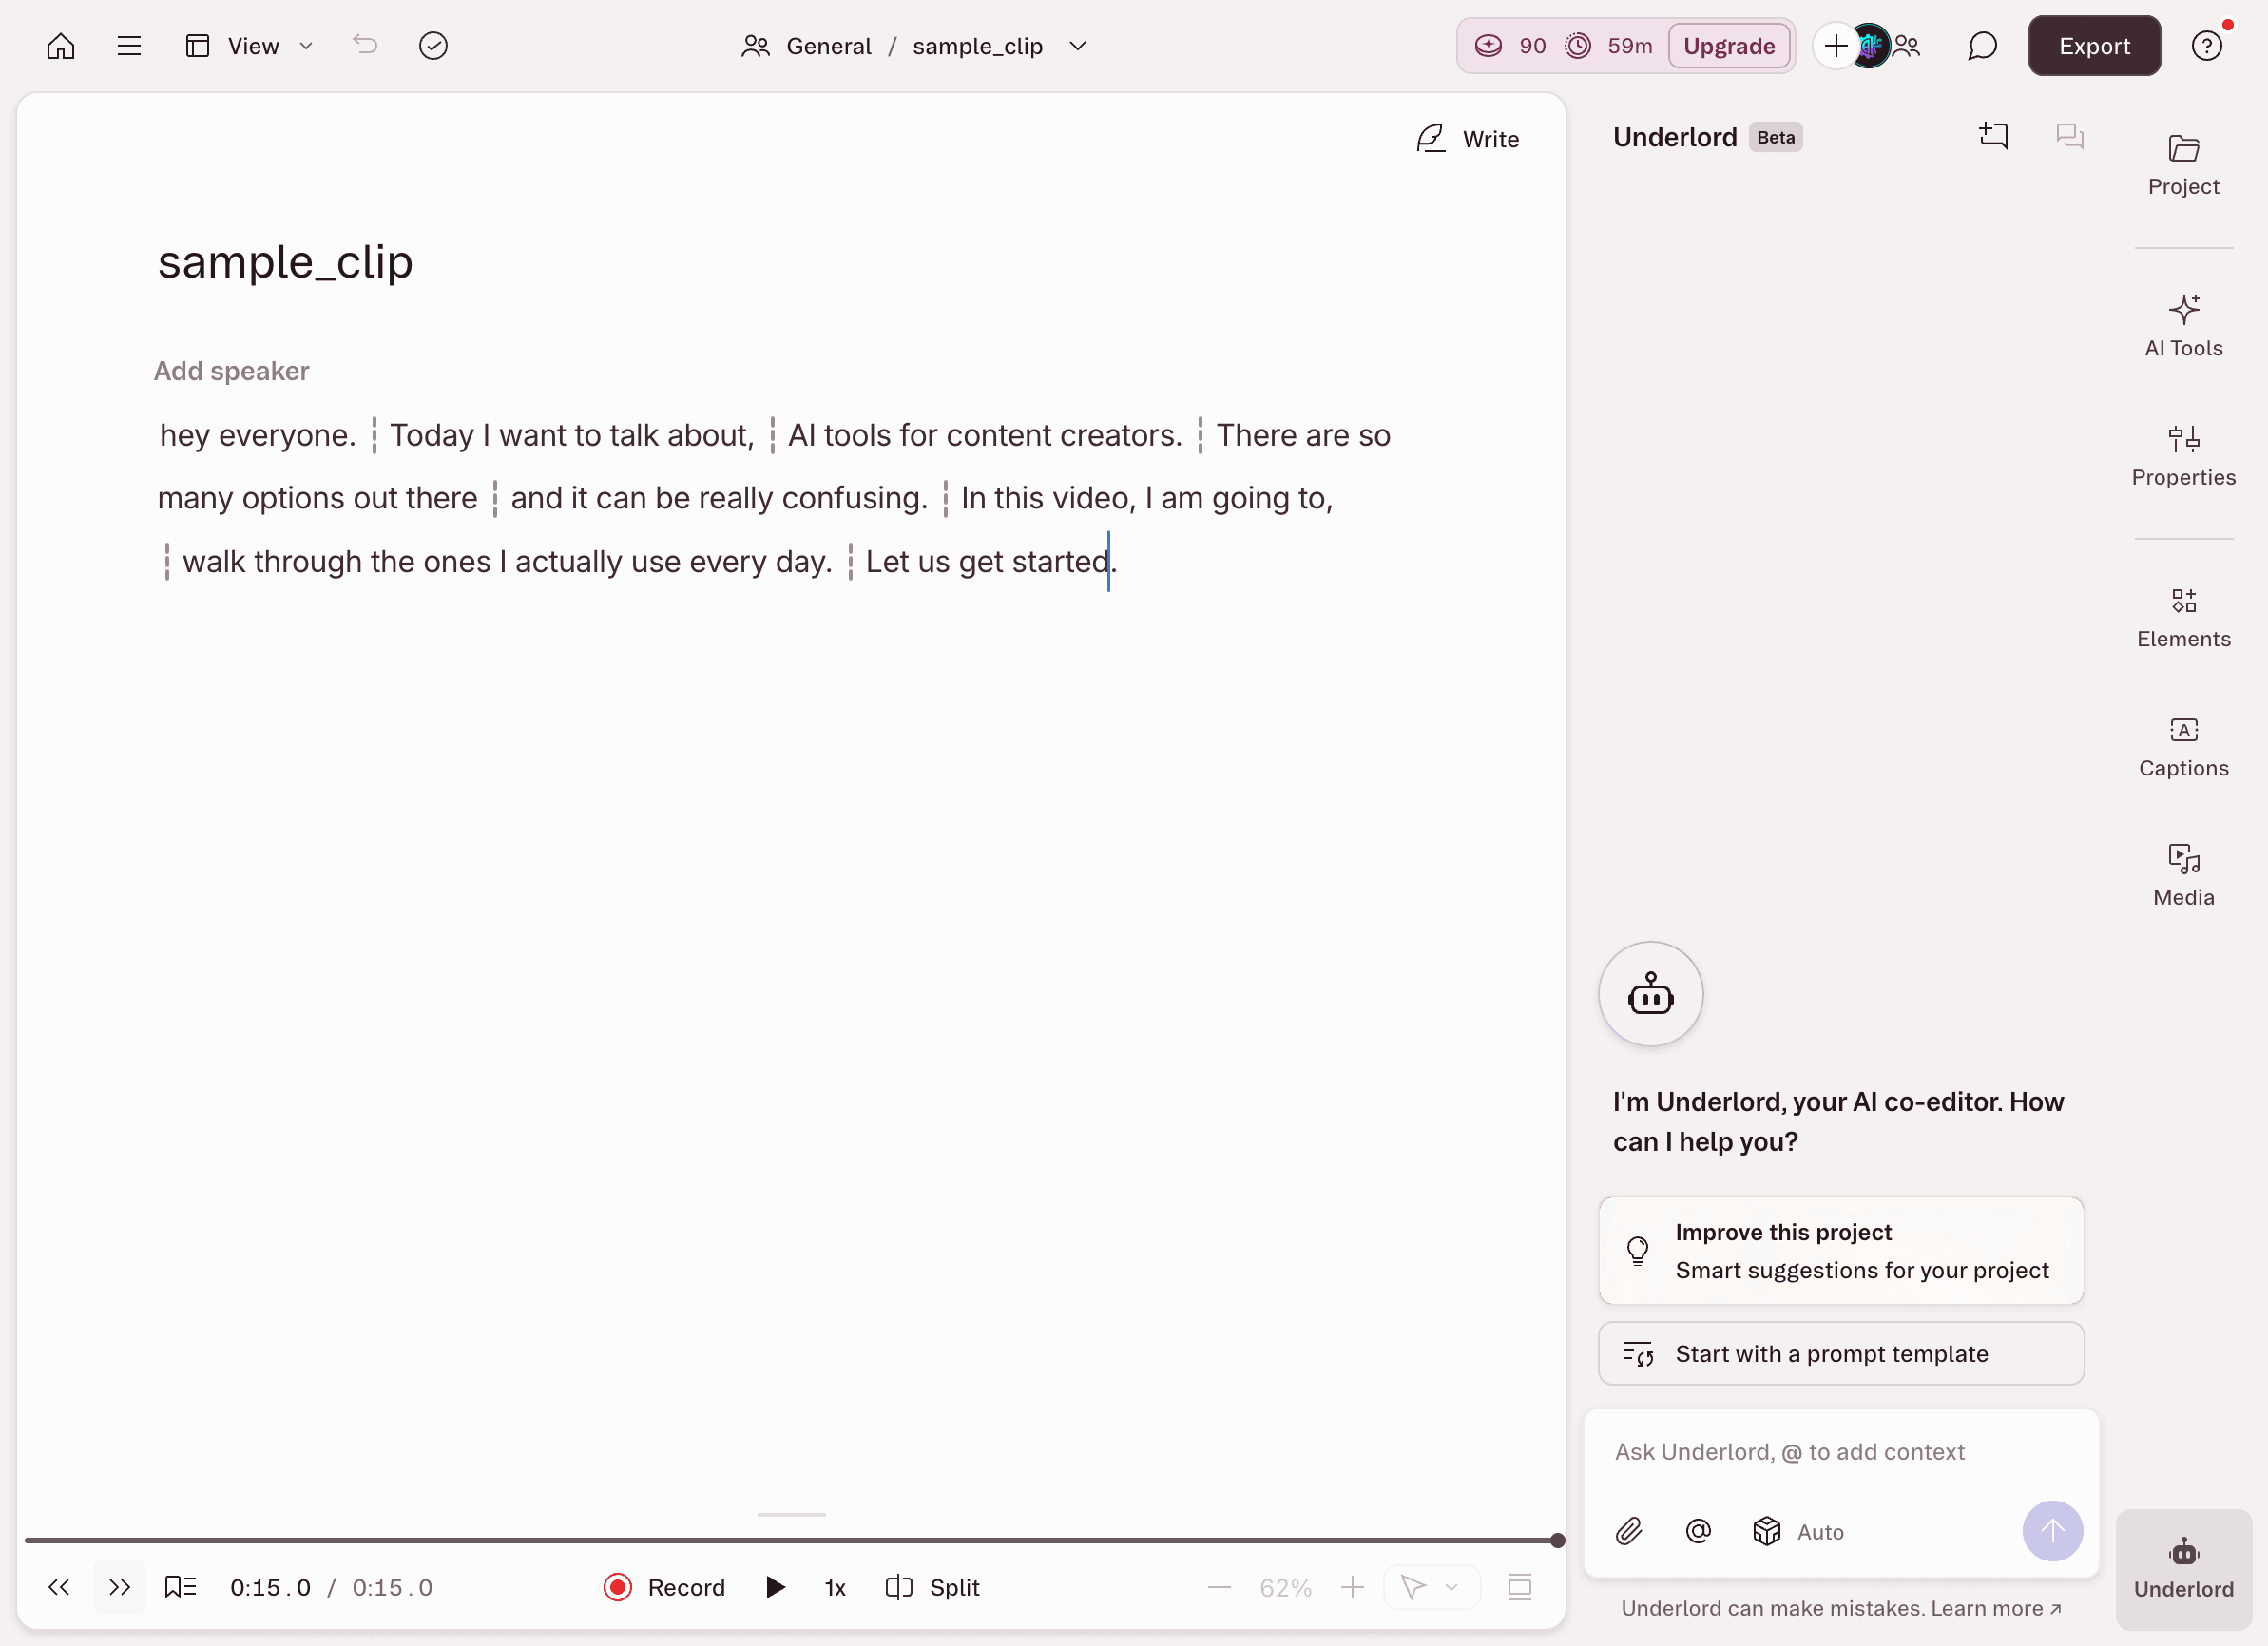Click the jump forward double arrow
2268x1646 pixels.
click(119, 1587)
